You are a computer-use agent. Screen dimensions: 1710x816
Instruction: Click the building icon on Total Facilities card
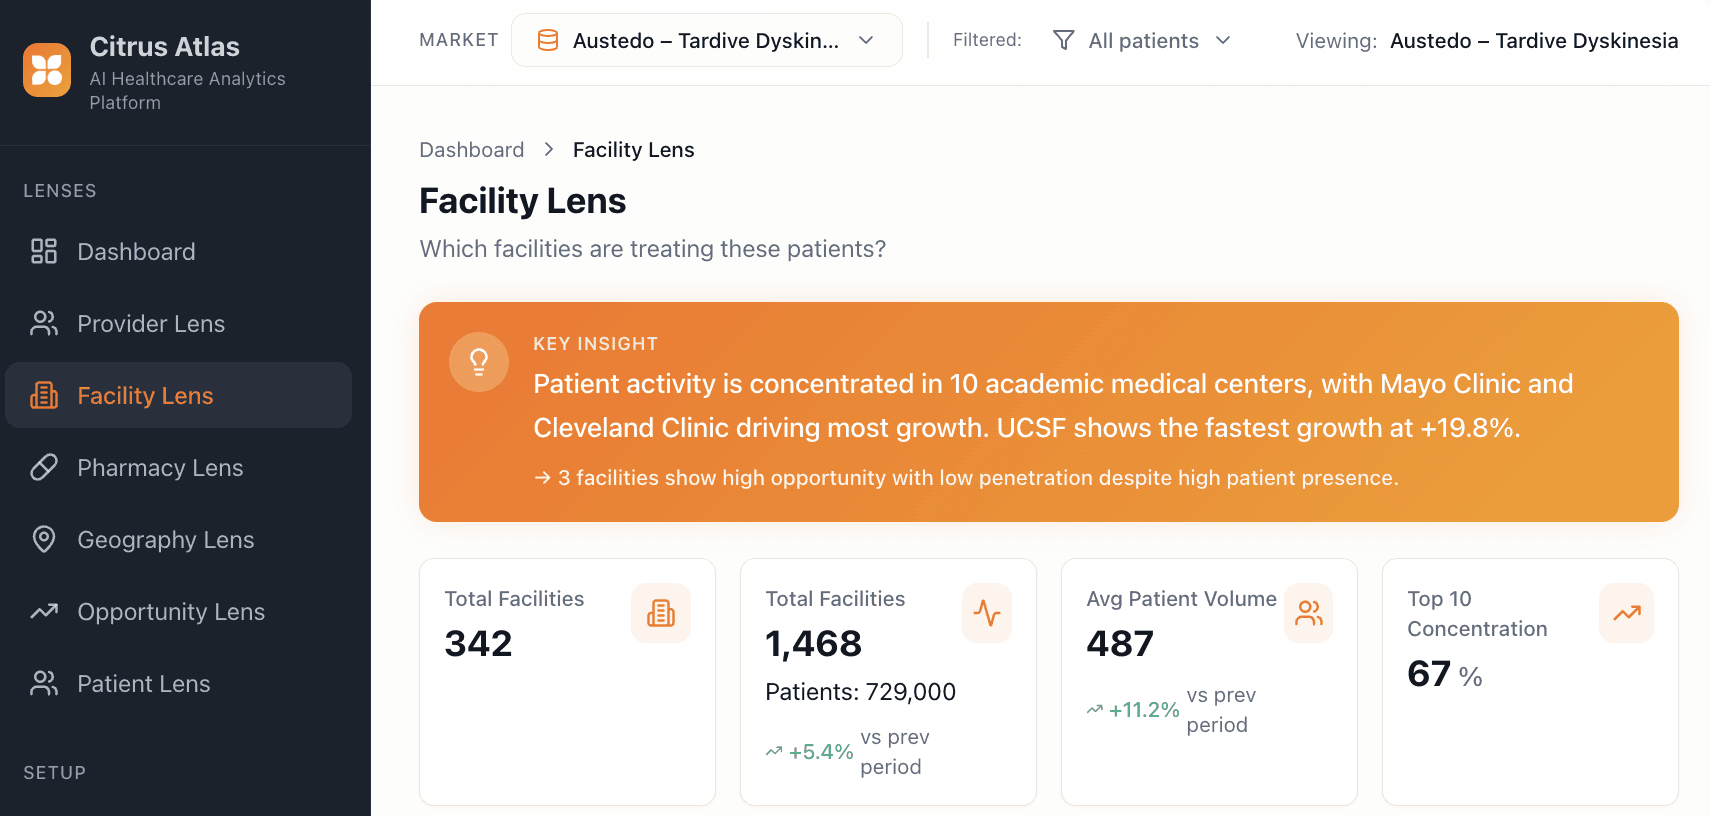tap(661, 613)
